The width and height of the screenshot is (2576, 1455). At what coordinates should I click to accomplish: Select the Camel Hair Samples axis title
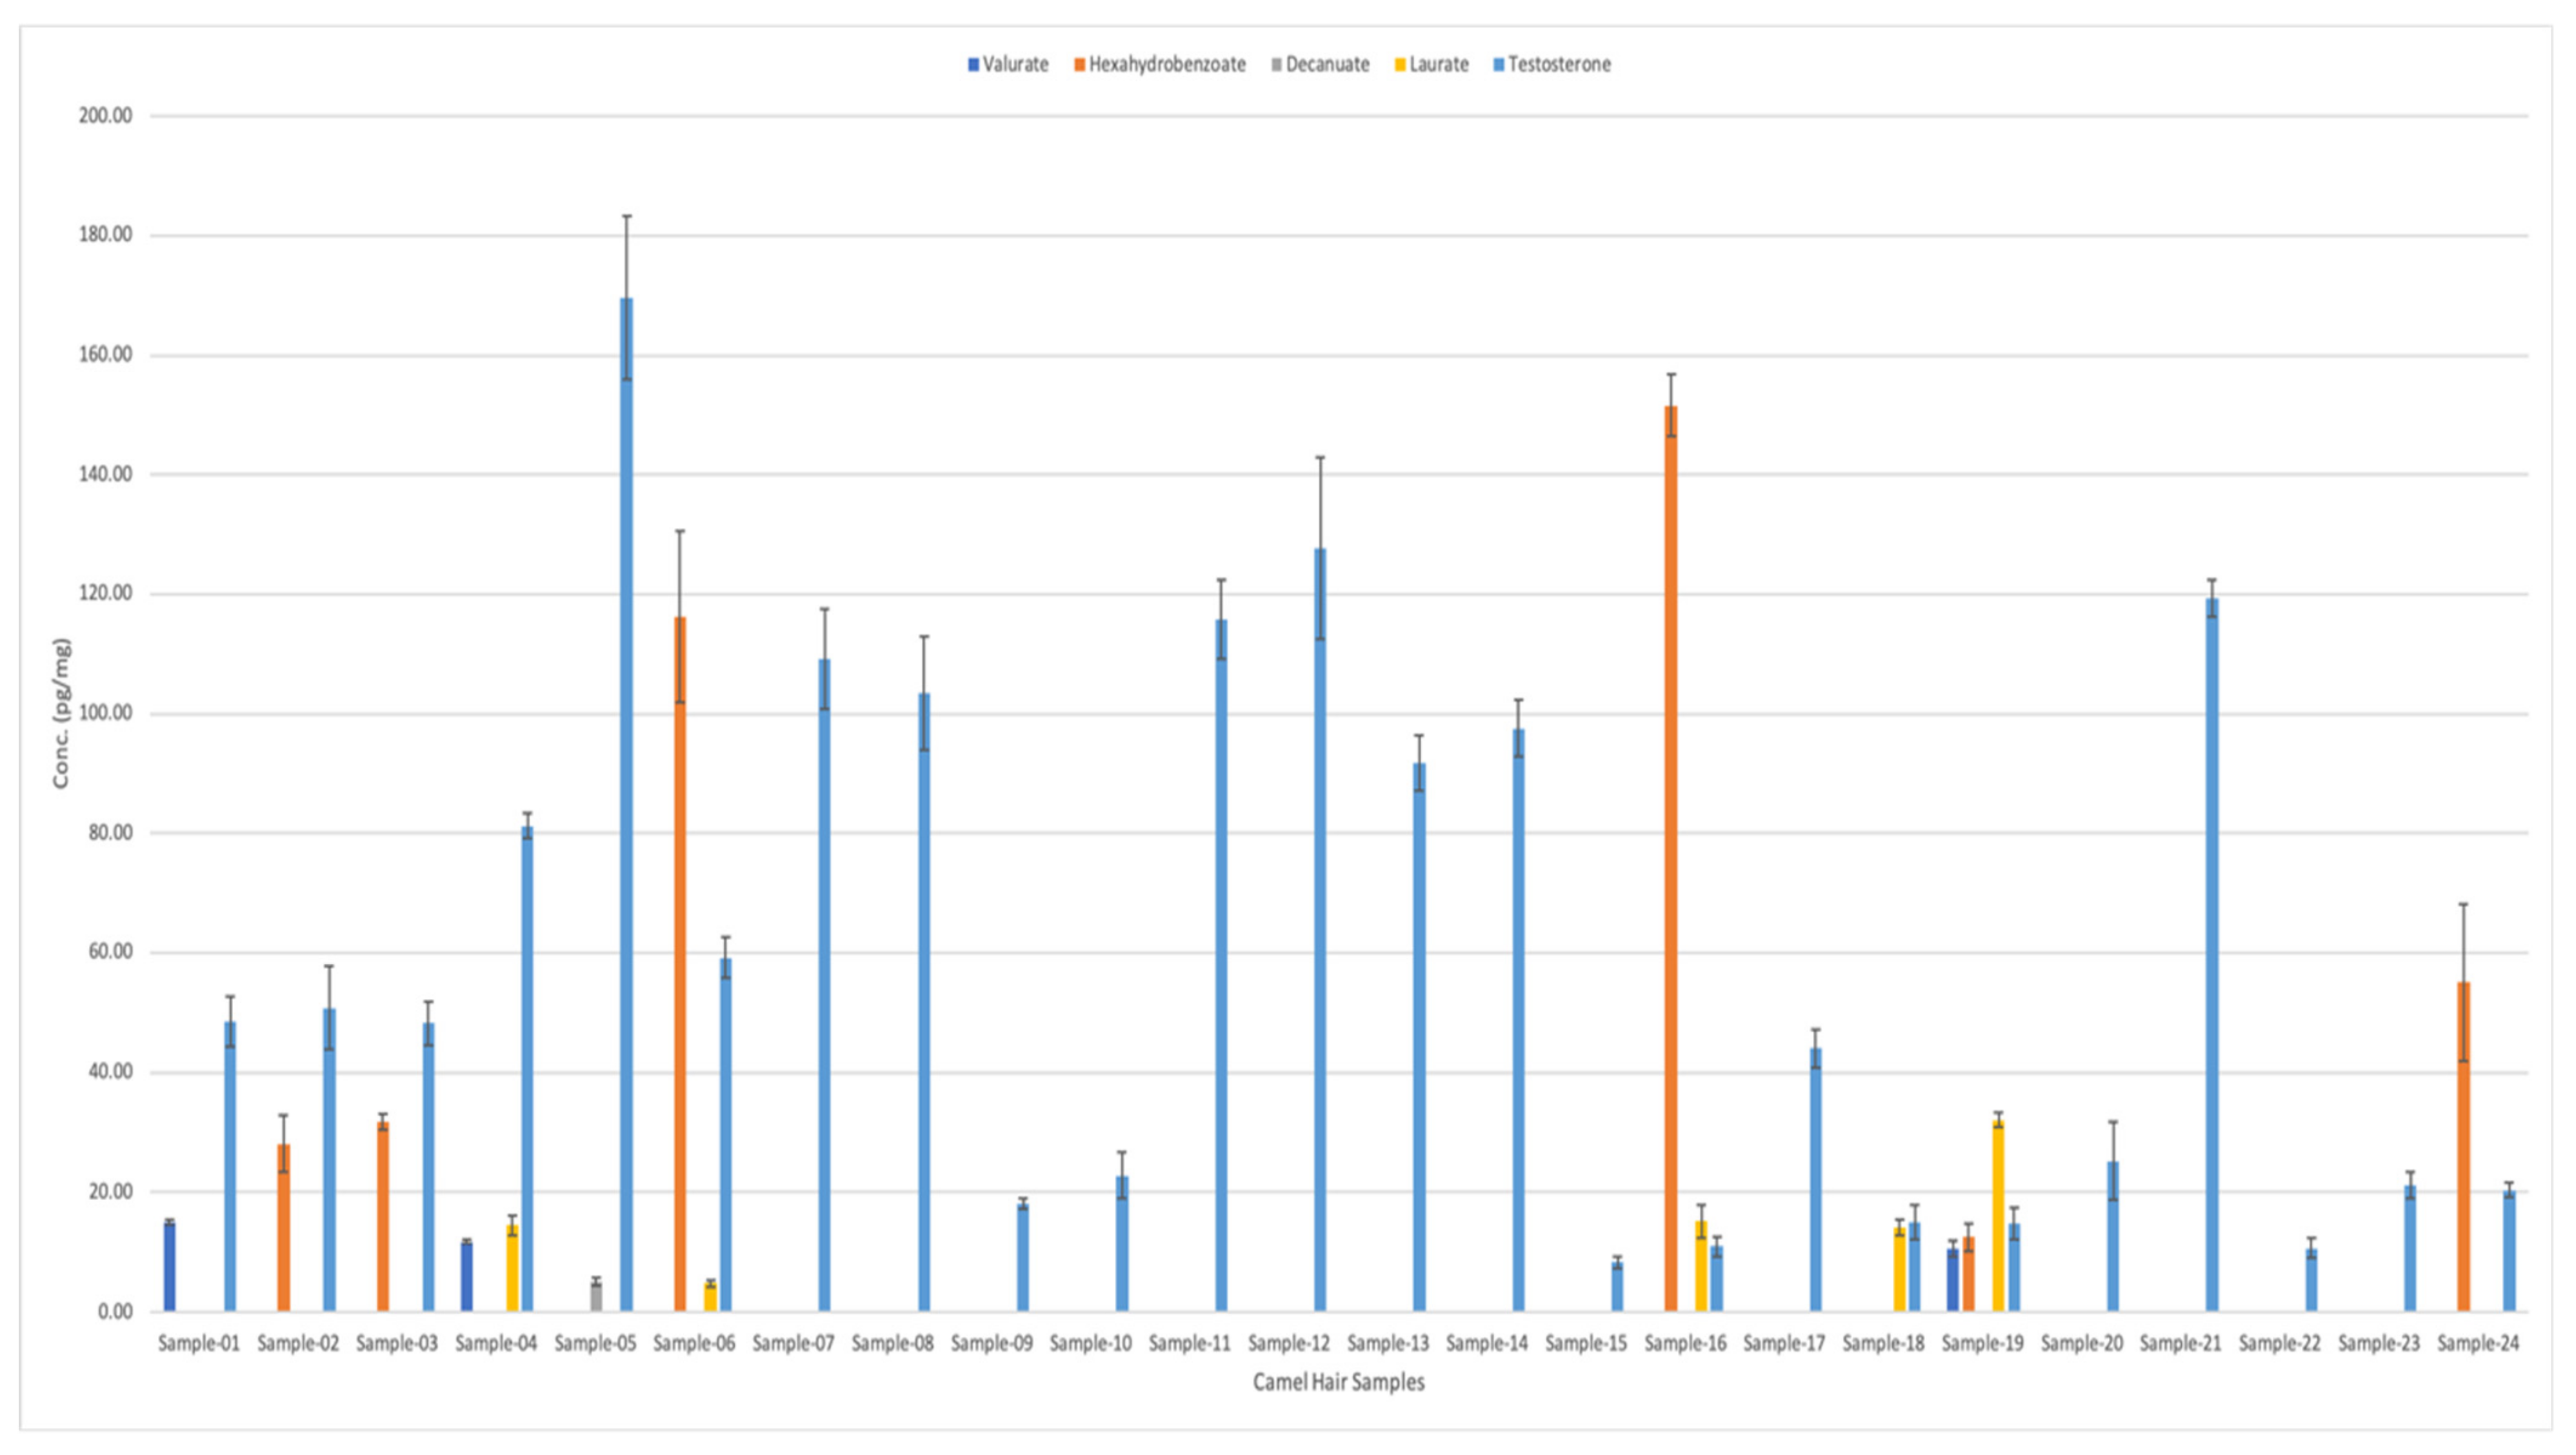tap(1338, 1382)
